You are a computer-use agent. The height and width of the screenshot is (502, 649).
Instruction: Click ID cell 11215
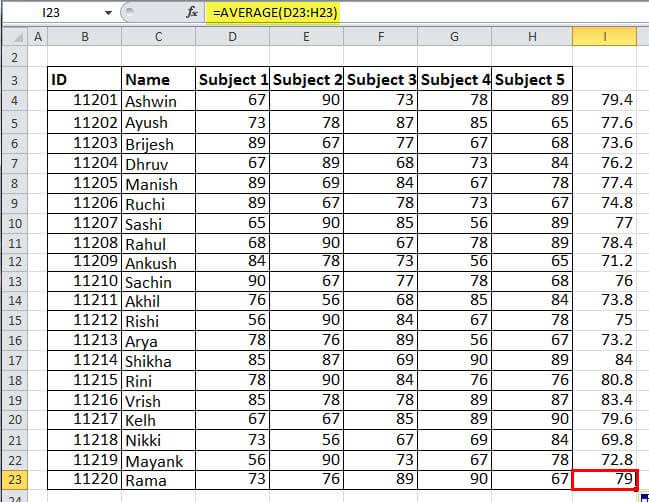(84, 380)
